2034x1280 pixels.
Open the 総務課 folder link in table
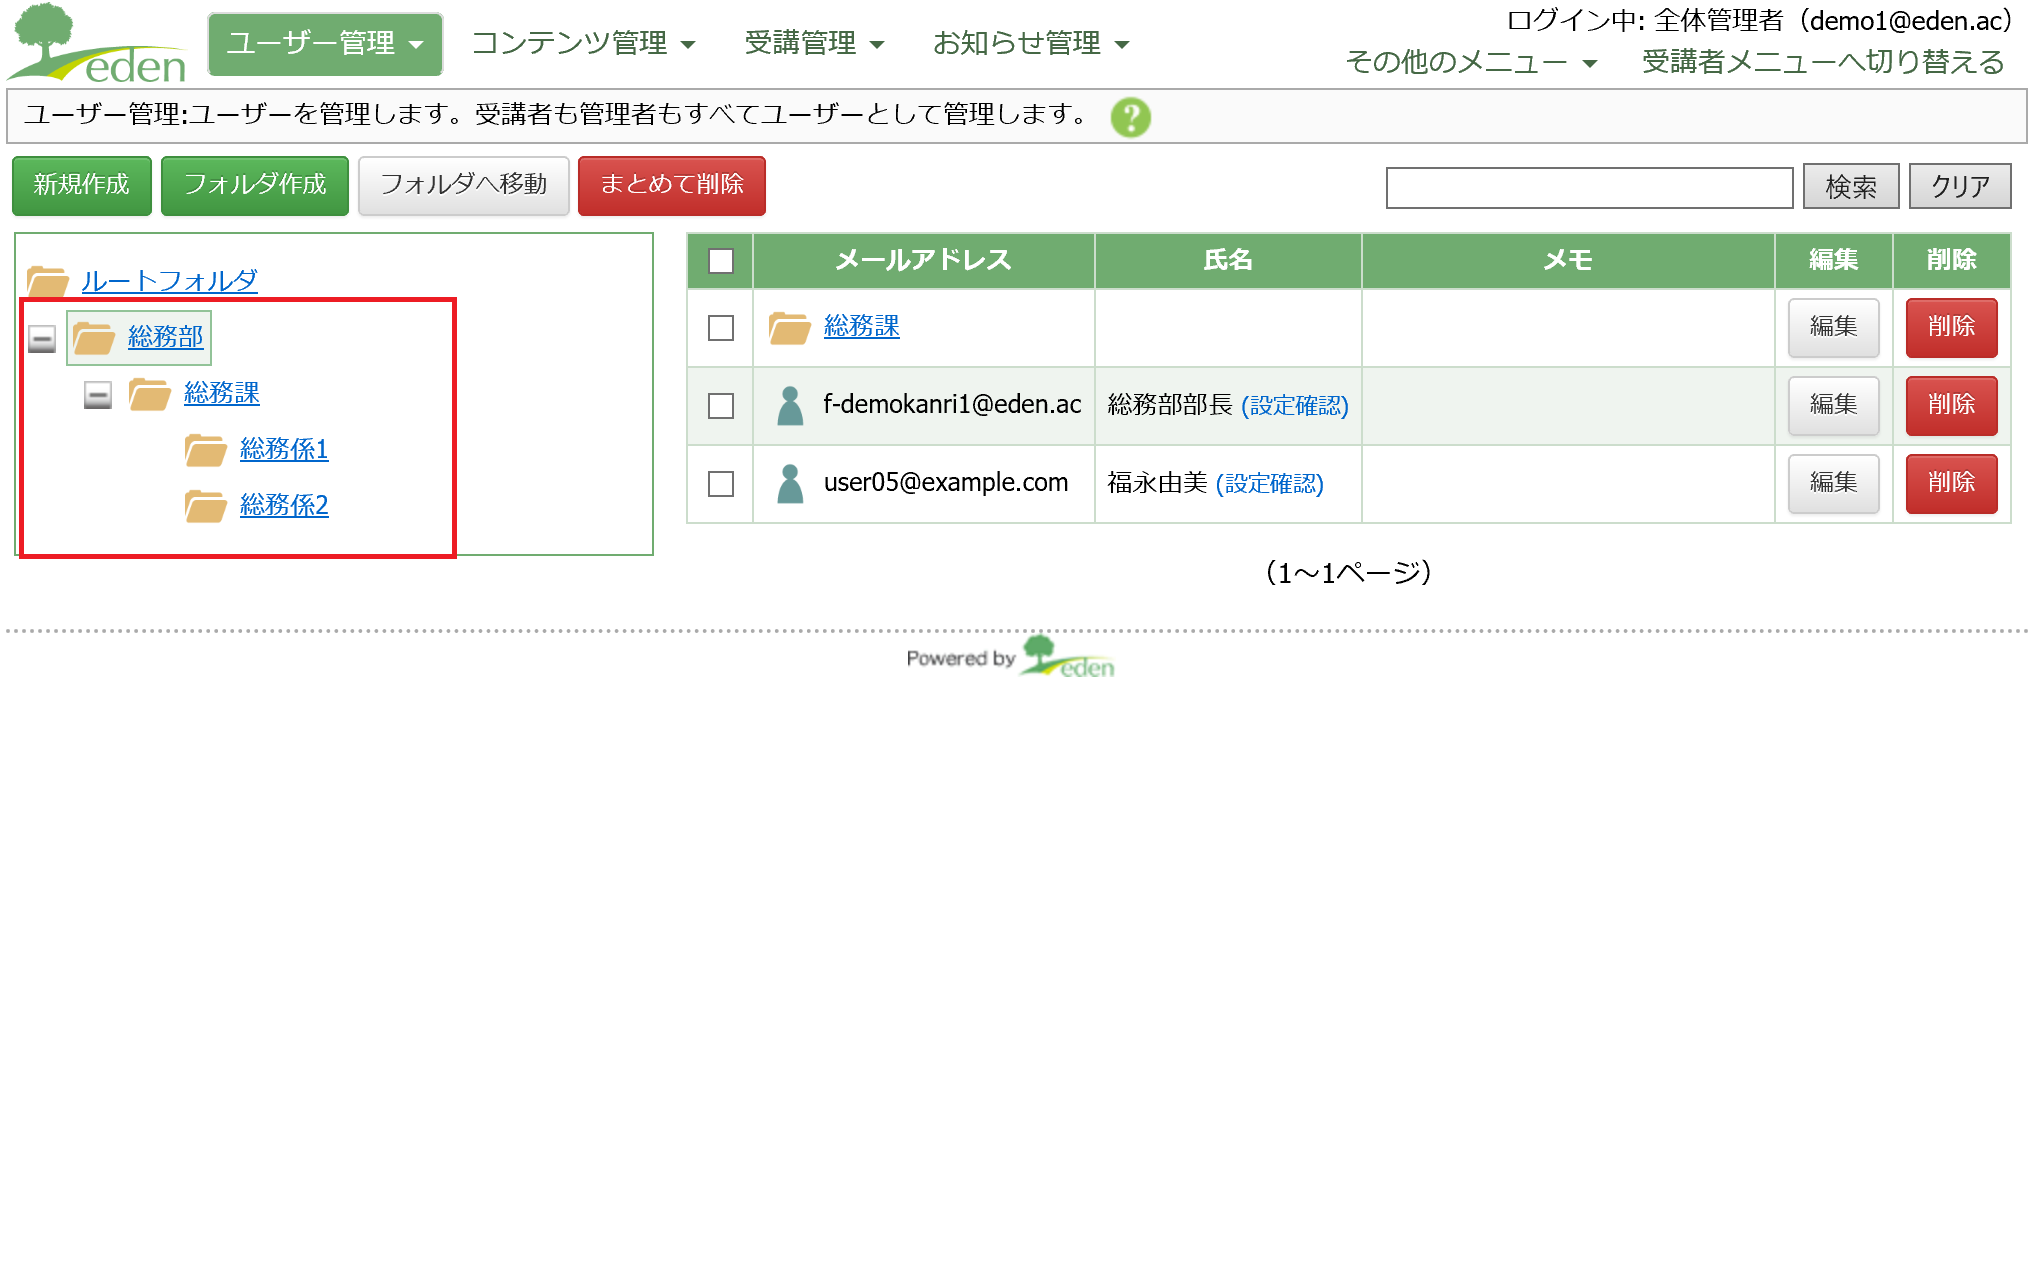(861, 326)
